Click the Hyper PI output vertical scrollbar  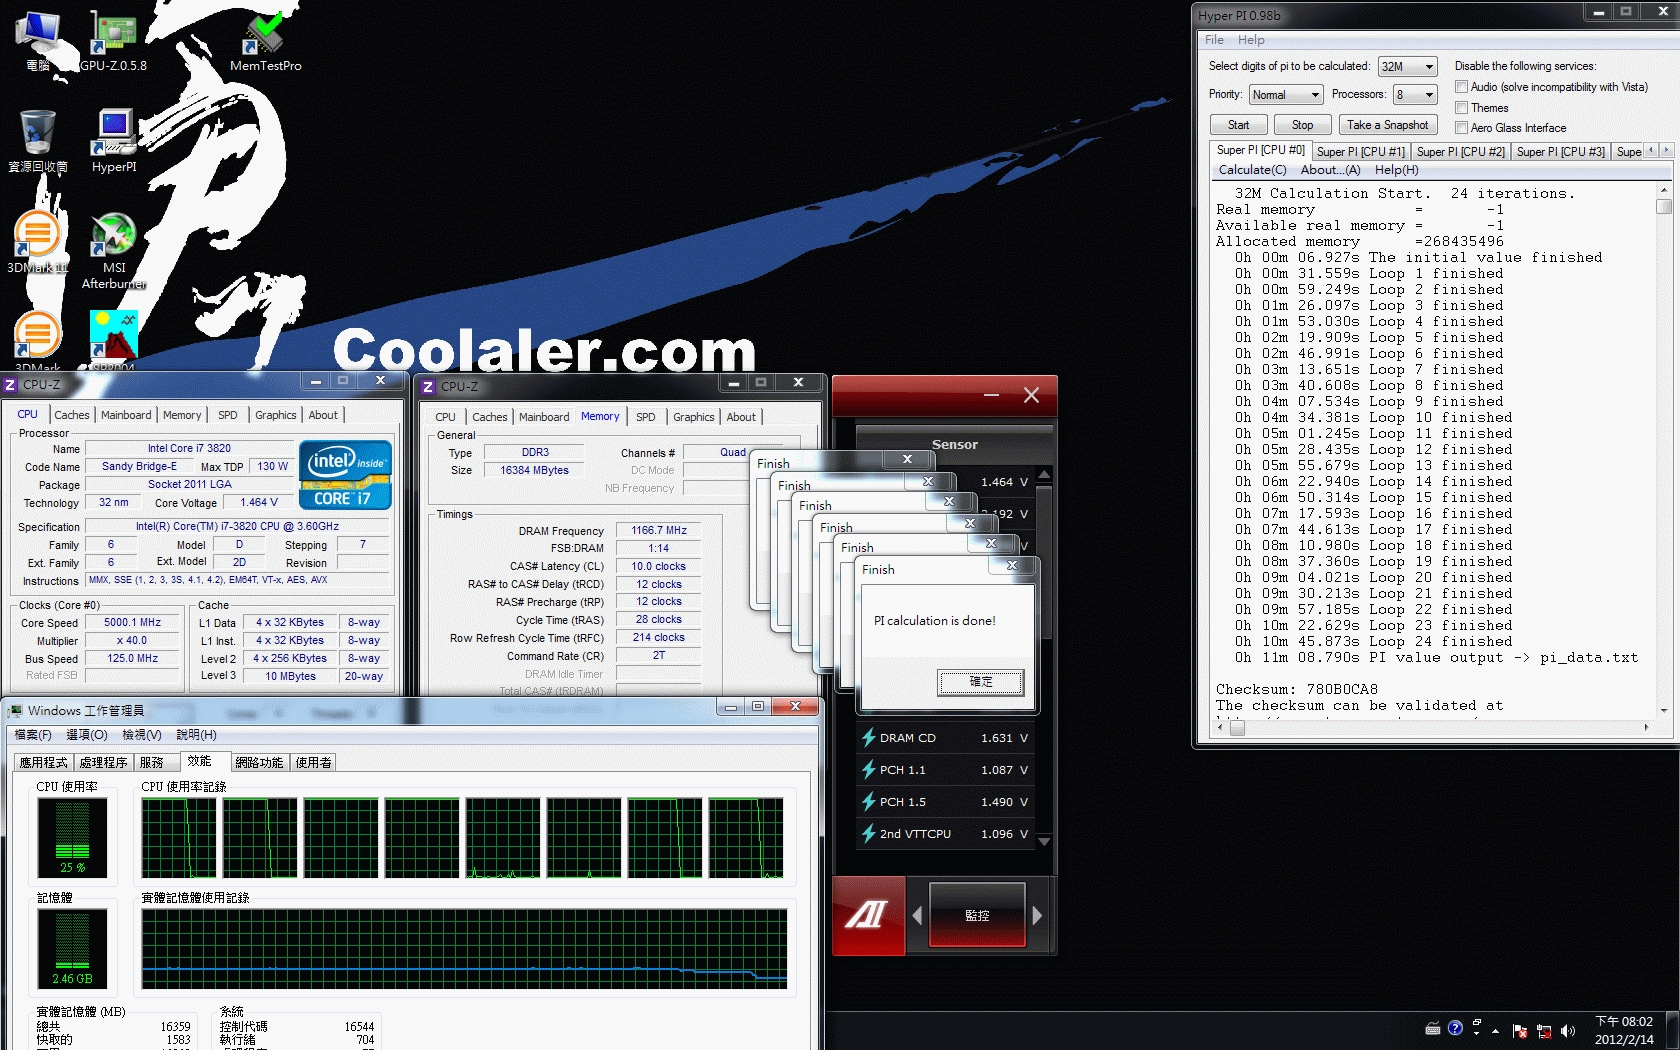pyautogui.click(x=1664, y=450)
